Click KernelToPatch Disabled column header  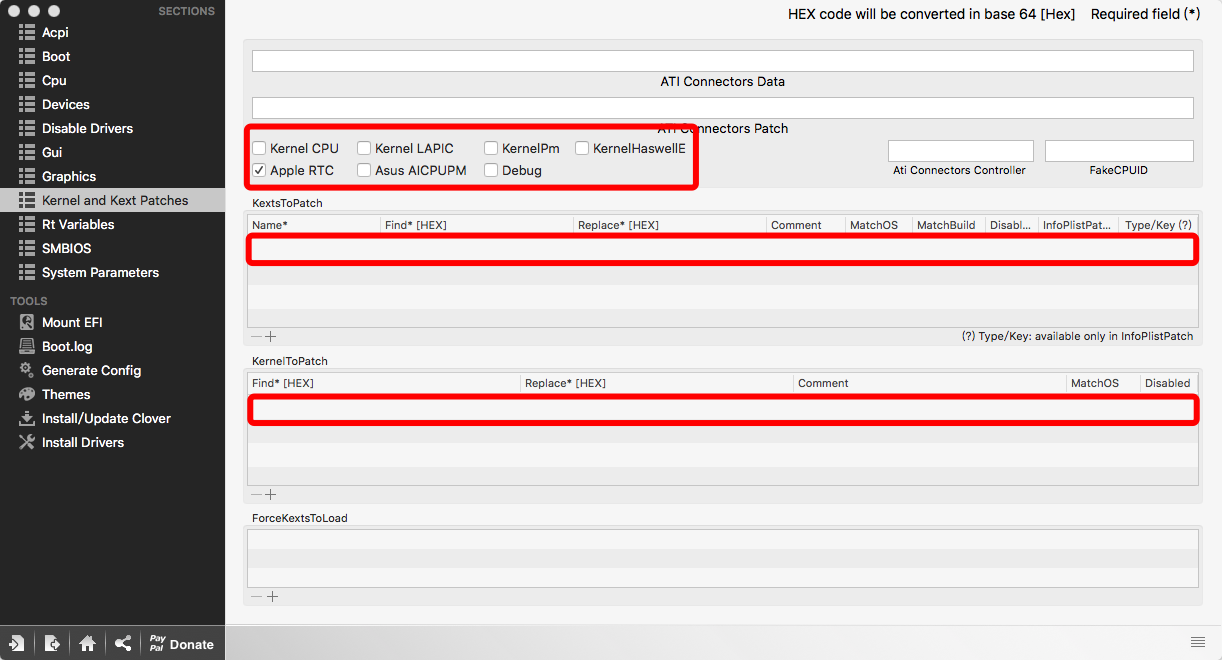click(1169, 383)
